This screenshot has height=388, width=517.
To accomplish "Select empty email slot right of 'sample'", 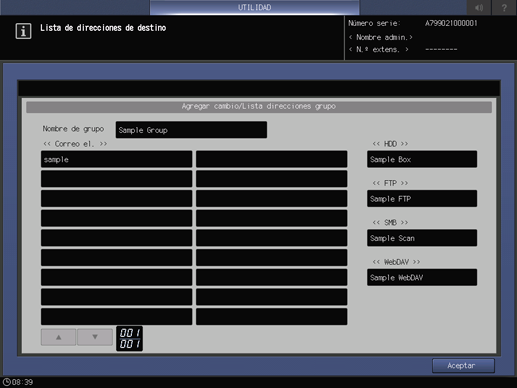I will click(272, 159).
